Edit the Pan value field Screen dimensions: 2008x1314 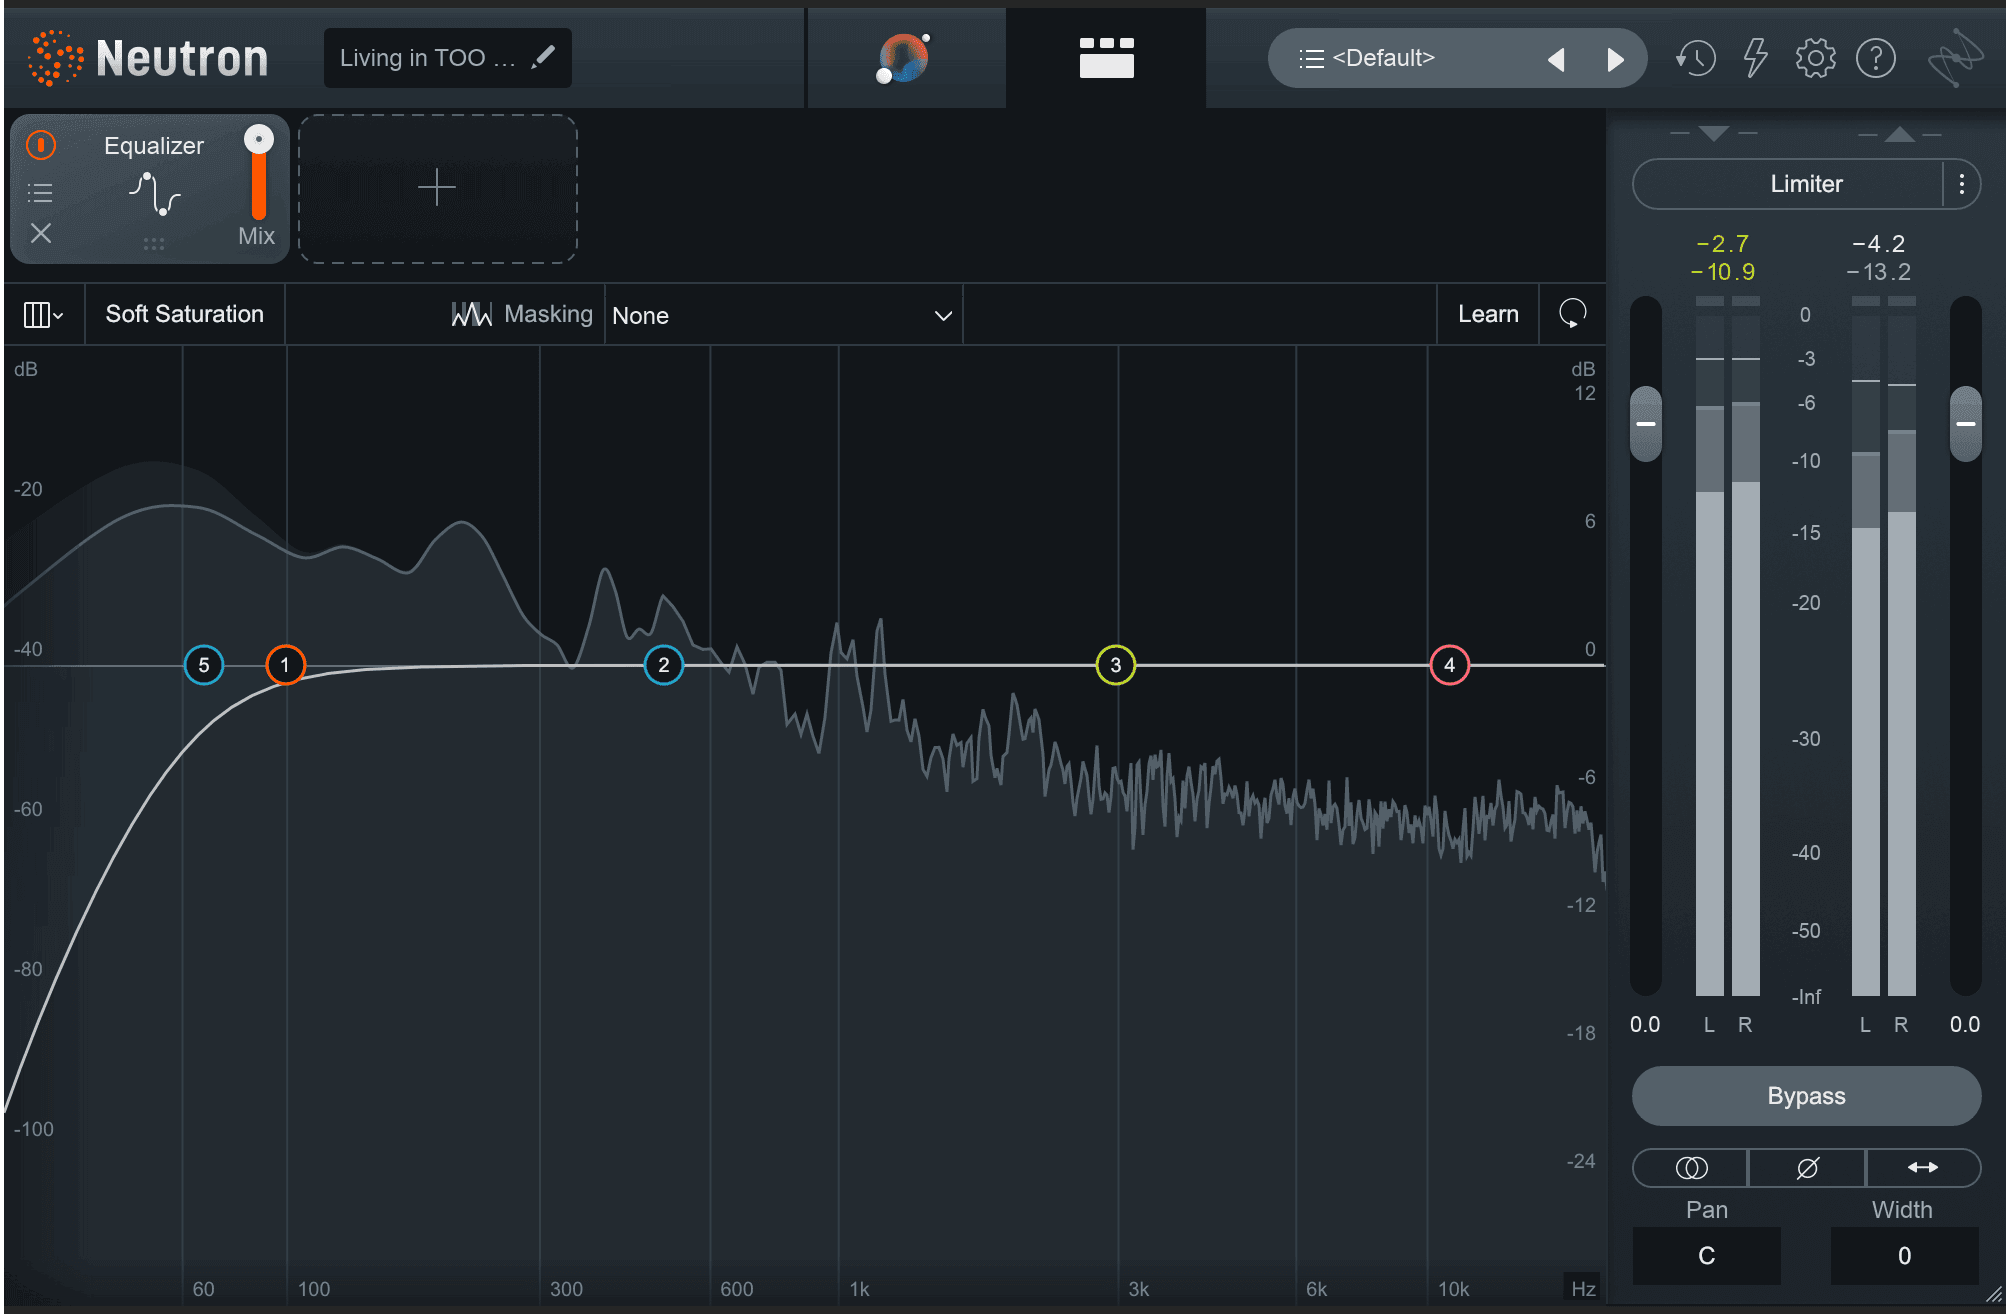[x=1706, y=1256]
